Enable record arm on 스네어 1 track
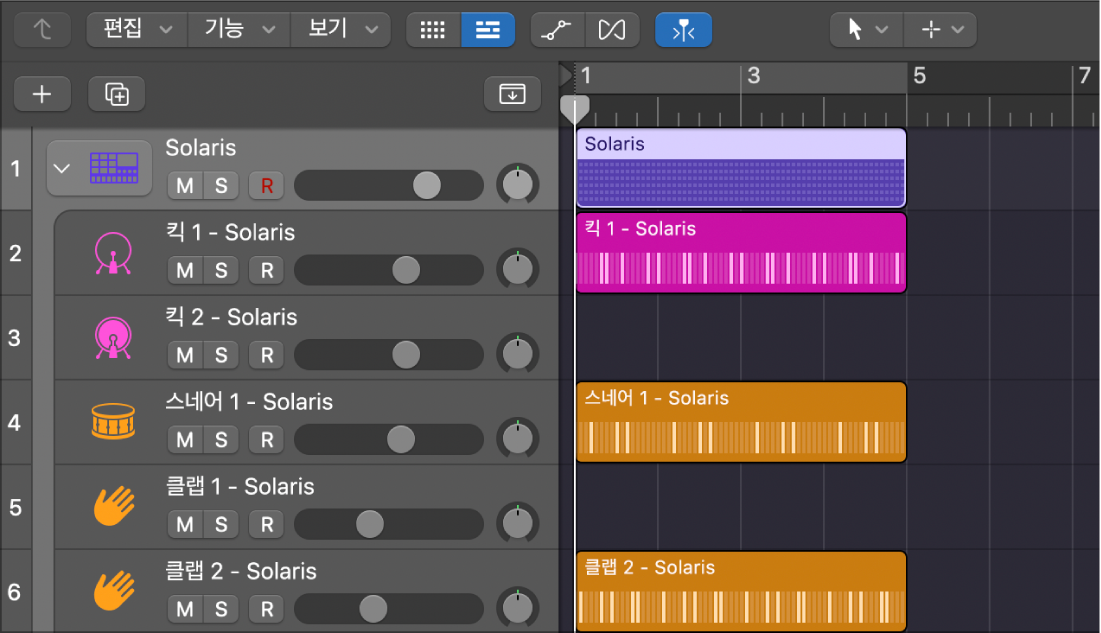 tap(266, 440)
